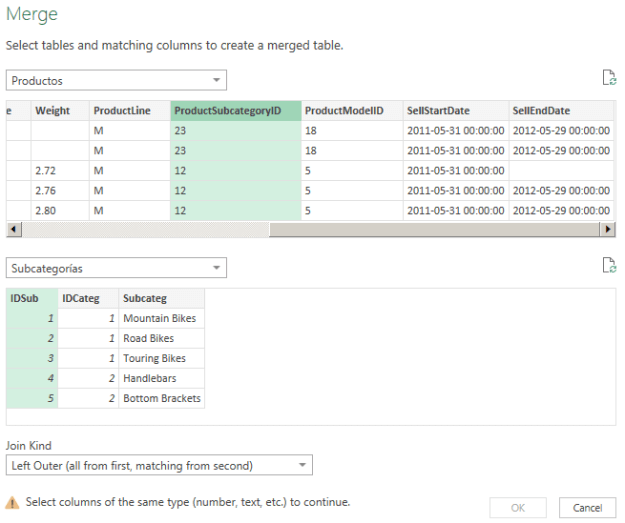625x523 pixels.
Task: Click the warning triangle icon
Action: pos(13,503)
